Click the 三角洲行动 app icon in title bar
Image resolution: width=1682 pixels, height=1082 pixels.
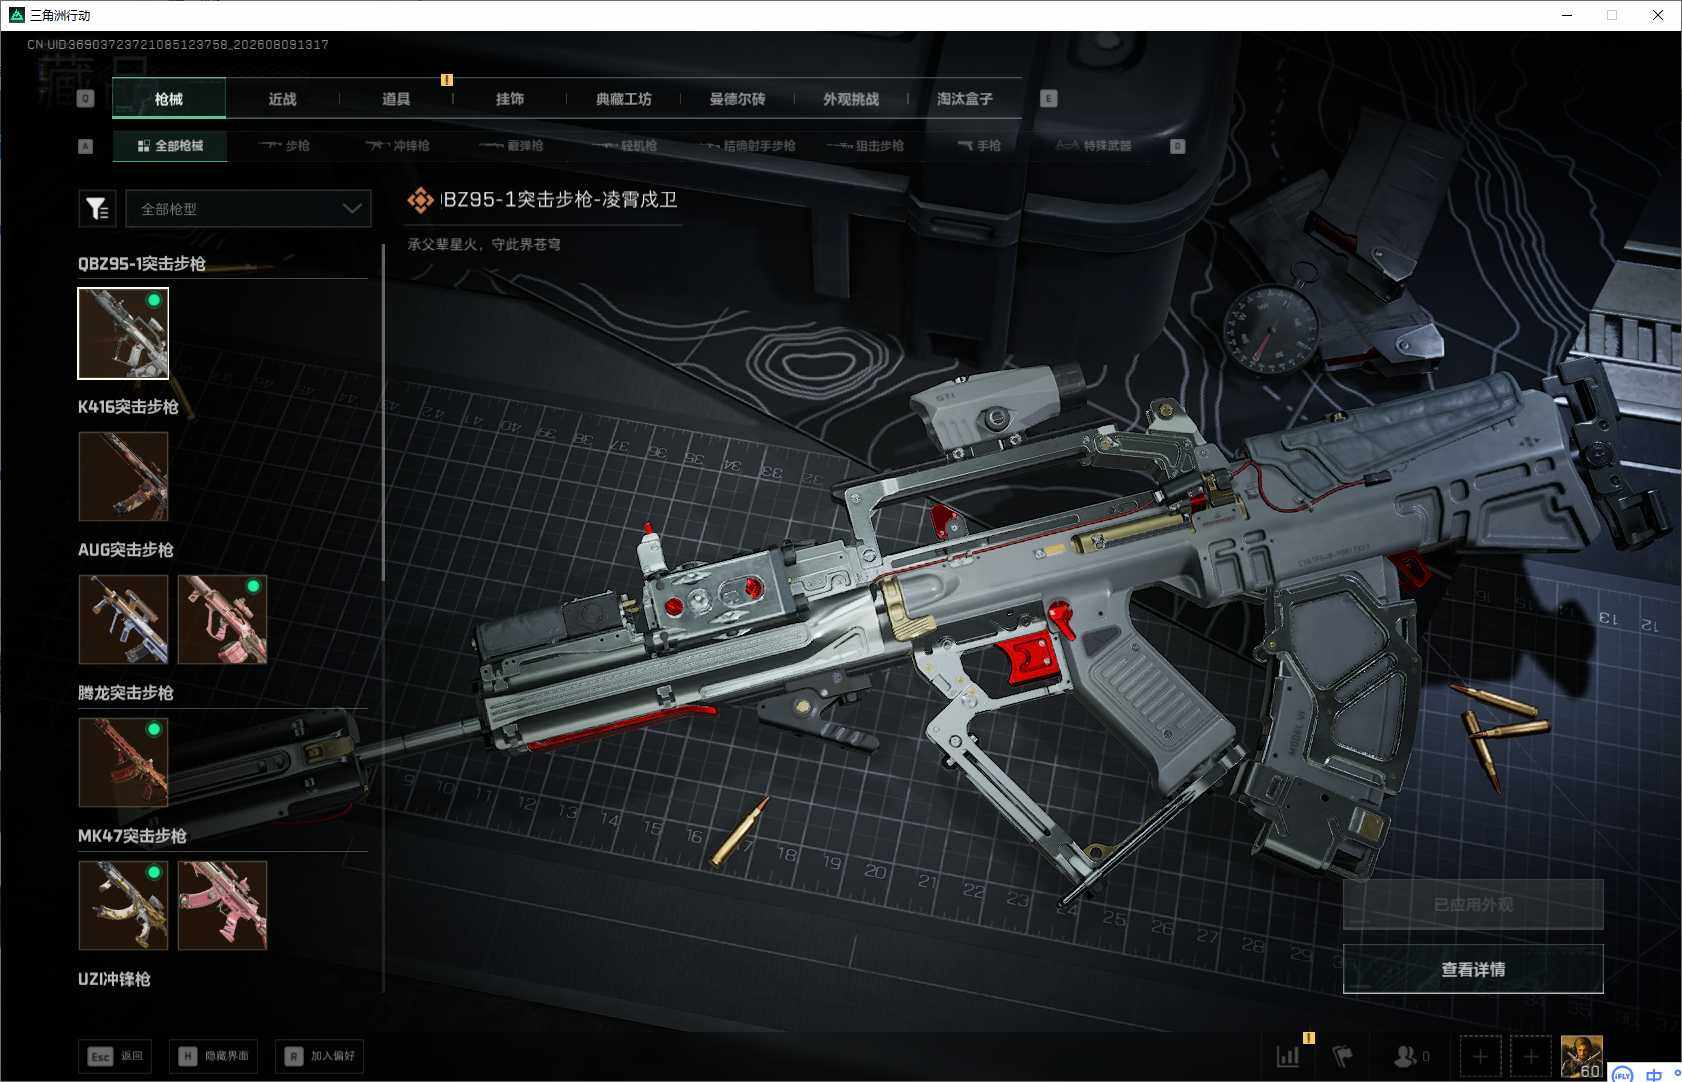(x=16, y=15)
